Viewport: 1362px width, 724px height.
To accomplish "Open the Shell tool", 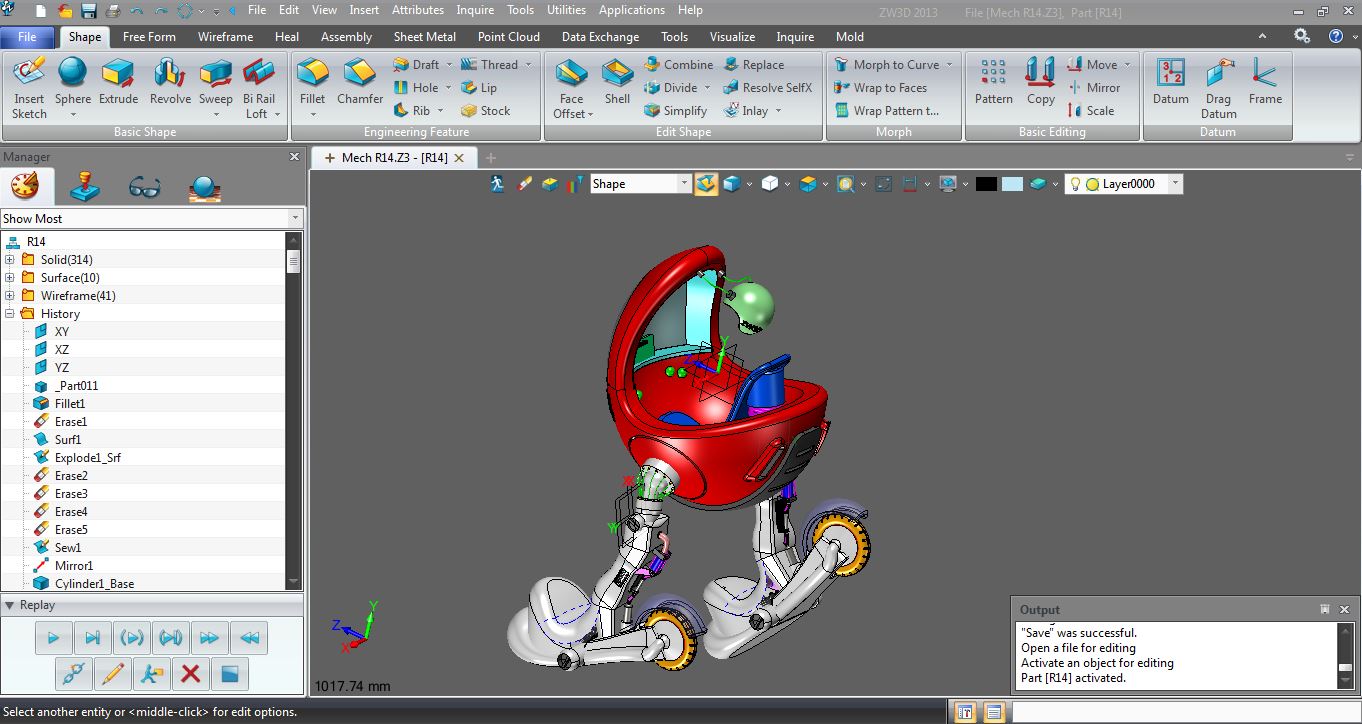I will pyautogui.click(x=617, y=82).
